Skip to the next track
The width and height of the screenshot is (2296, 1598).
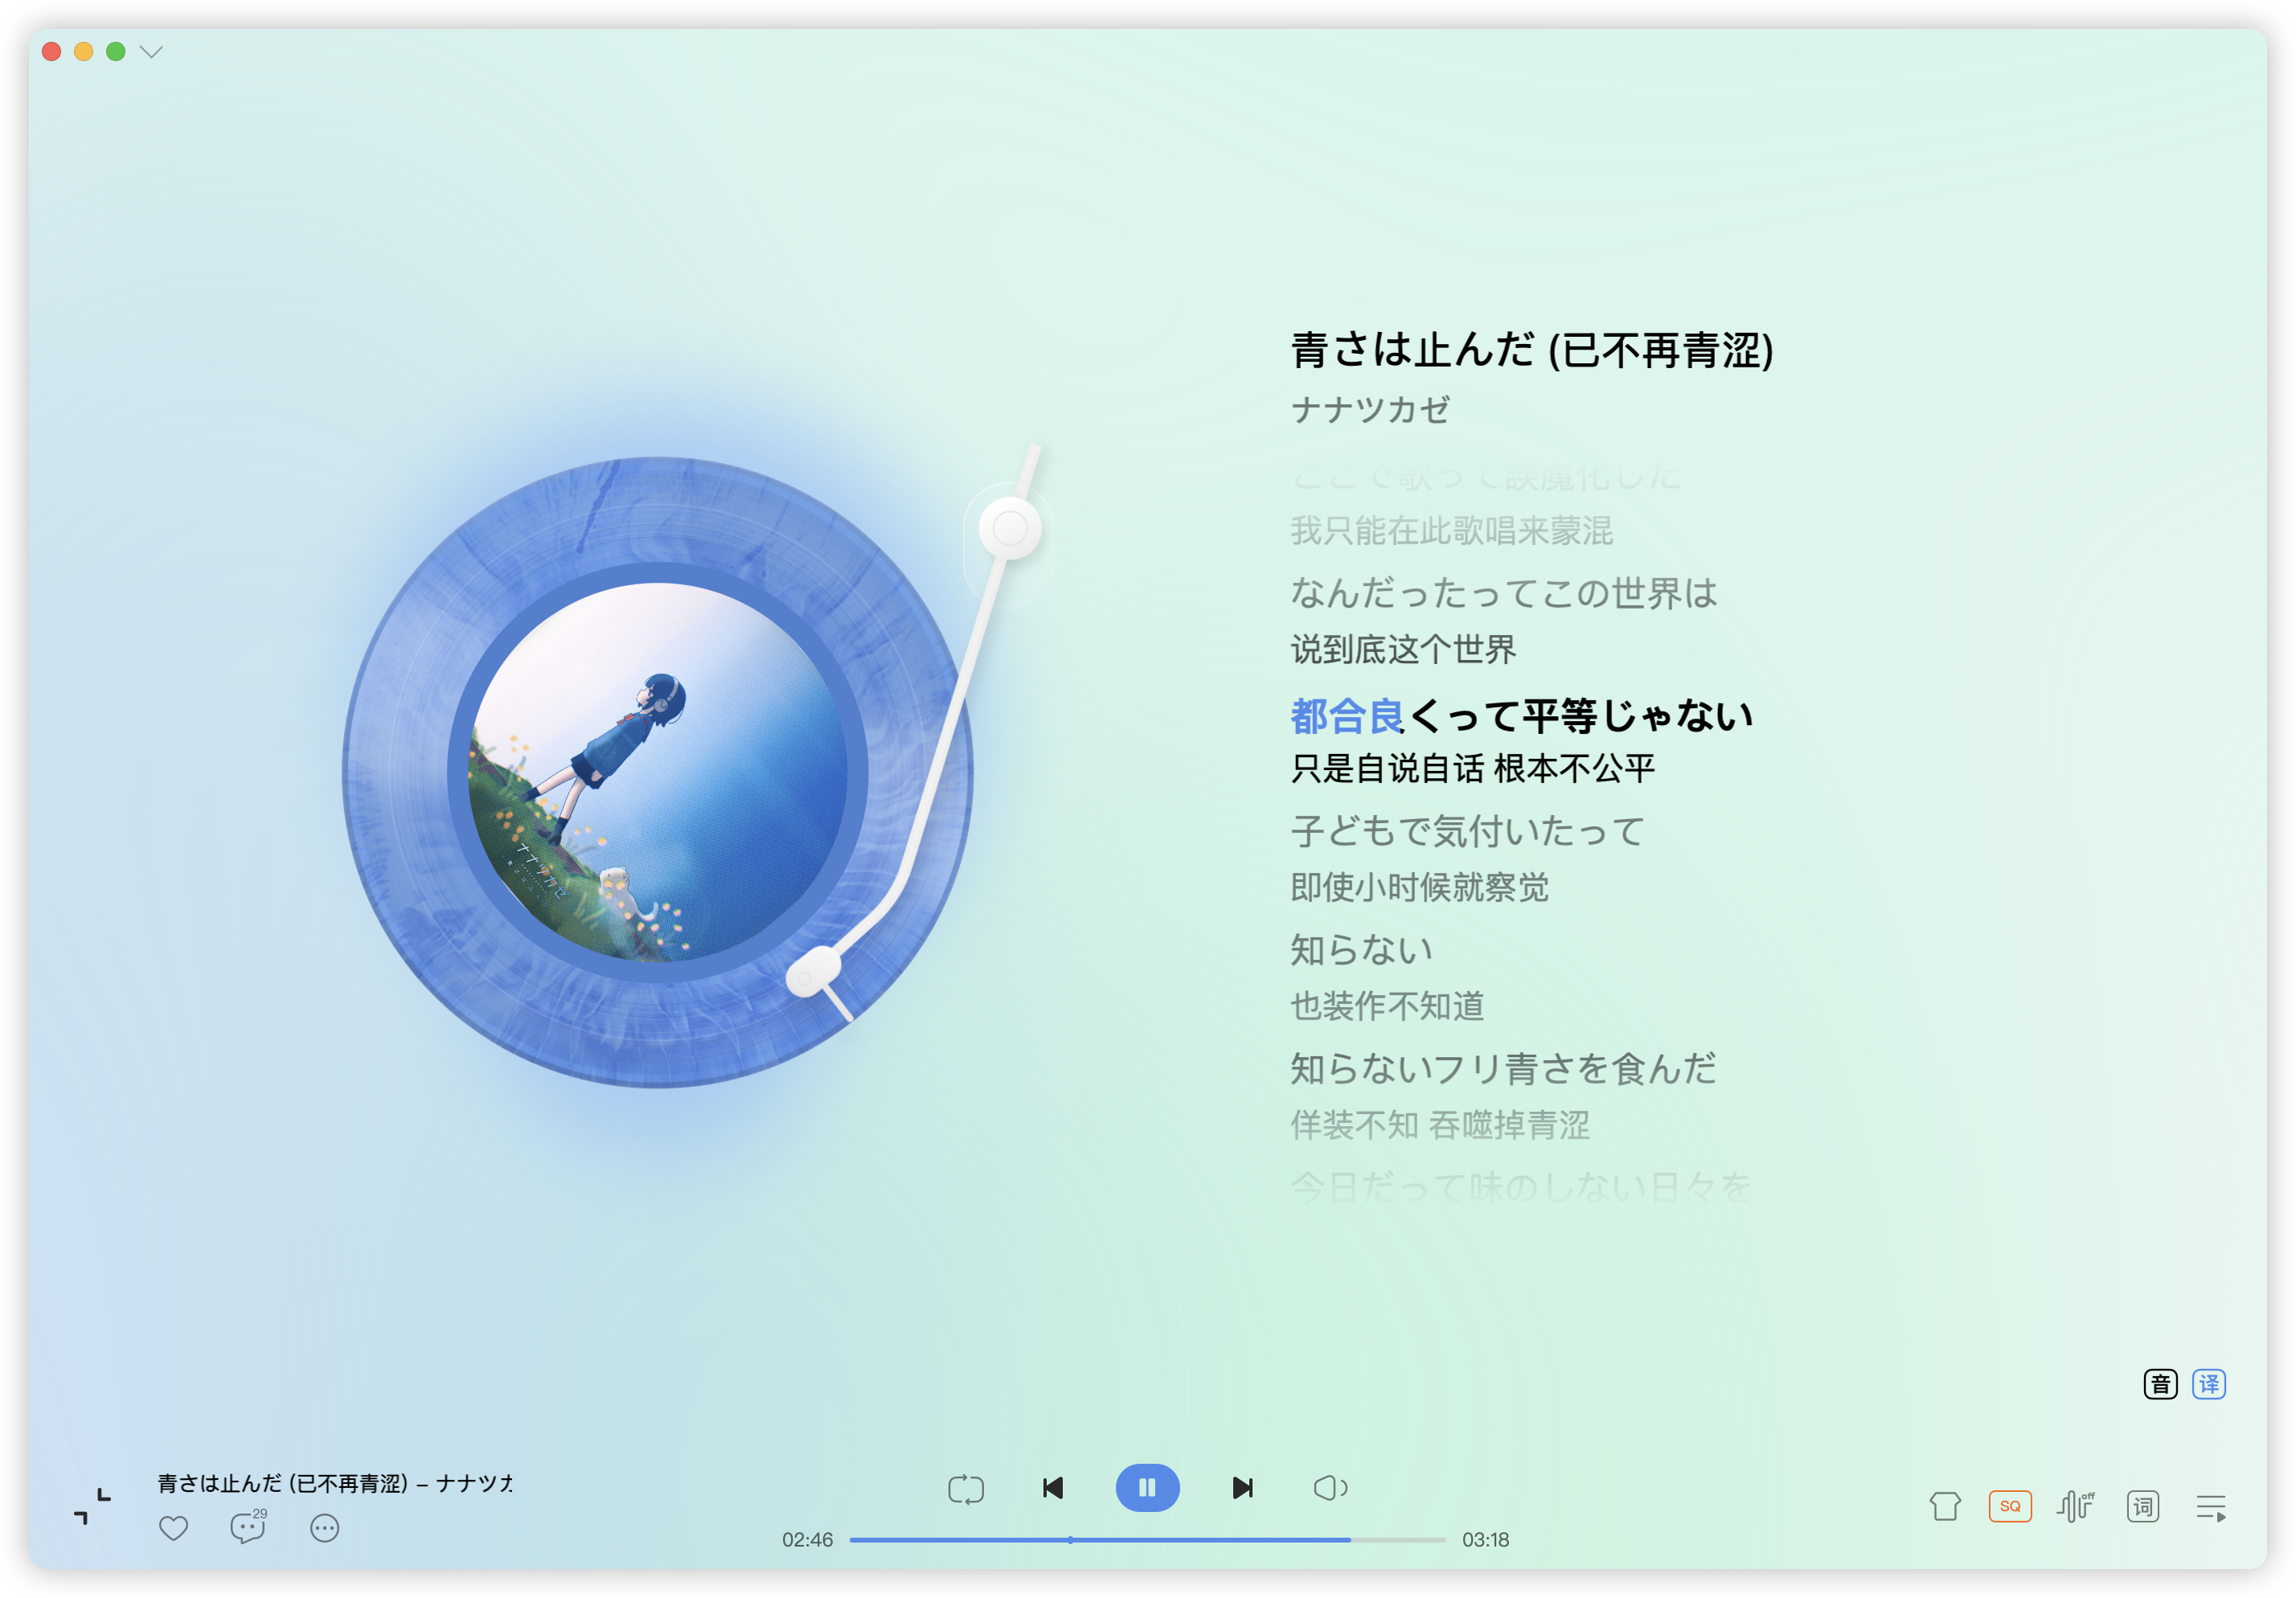pyautogui.click(x=1242, y=1488)
